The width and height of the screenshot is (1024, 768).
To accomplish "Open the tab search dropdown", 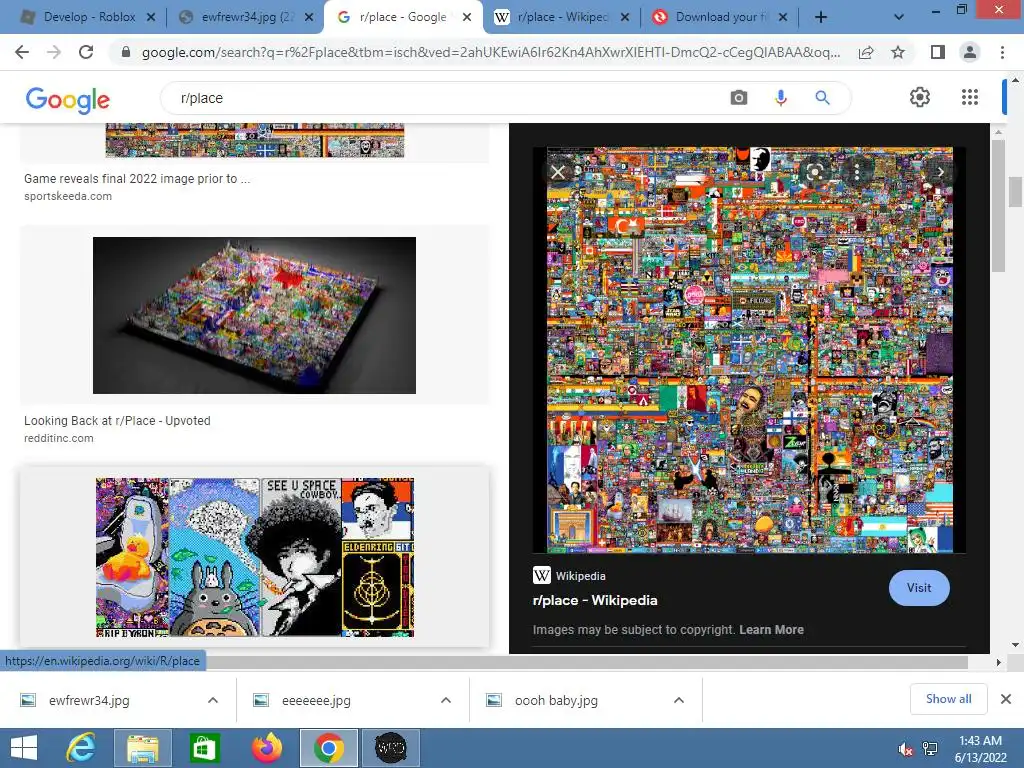I will click(x=899, y=17).
